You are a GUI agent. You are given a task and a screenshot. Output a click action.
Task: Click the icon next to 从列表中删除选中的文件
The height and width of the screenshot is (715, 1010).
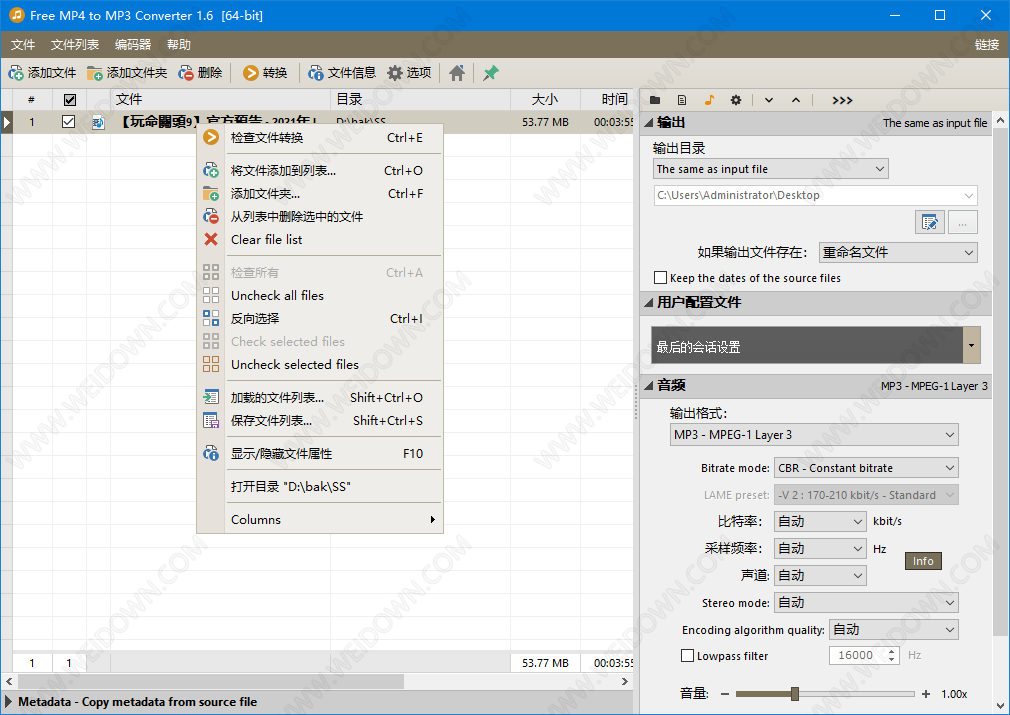click(x=211, y=216)
